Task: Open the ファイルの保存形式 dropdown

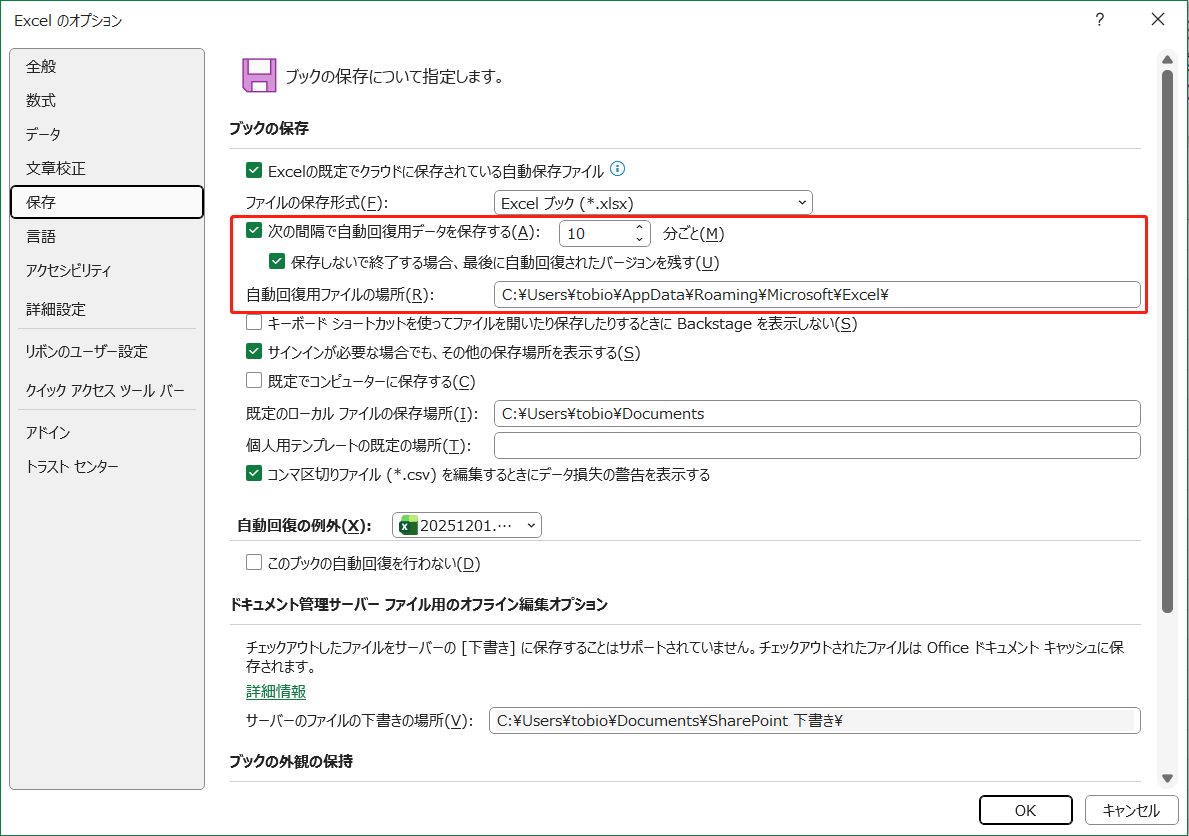Action: [x=801, y=202]
